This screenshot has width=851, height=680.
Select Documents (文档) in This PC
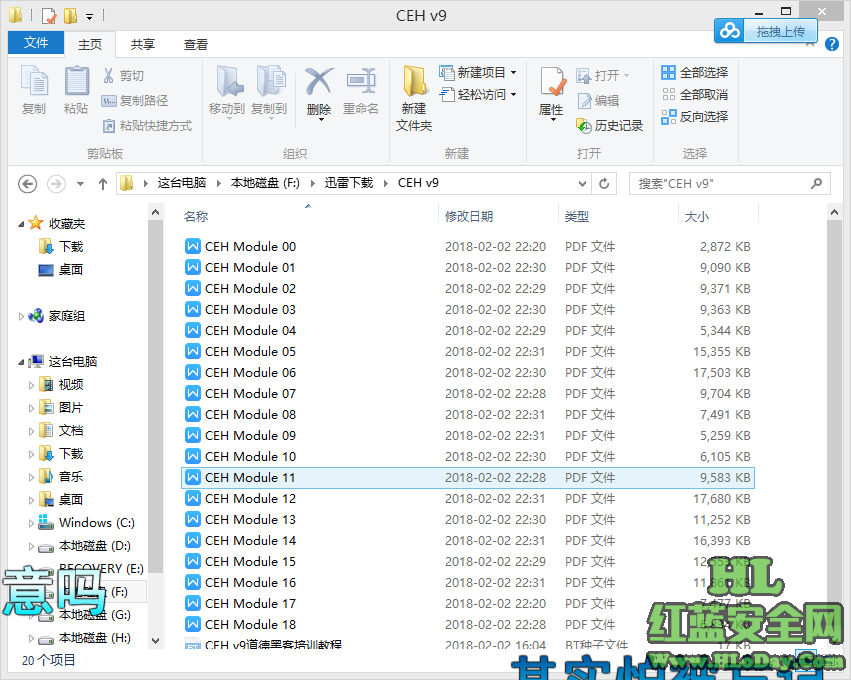[61, 431]
